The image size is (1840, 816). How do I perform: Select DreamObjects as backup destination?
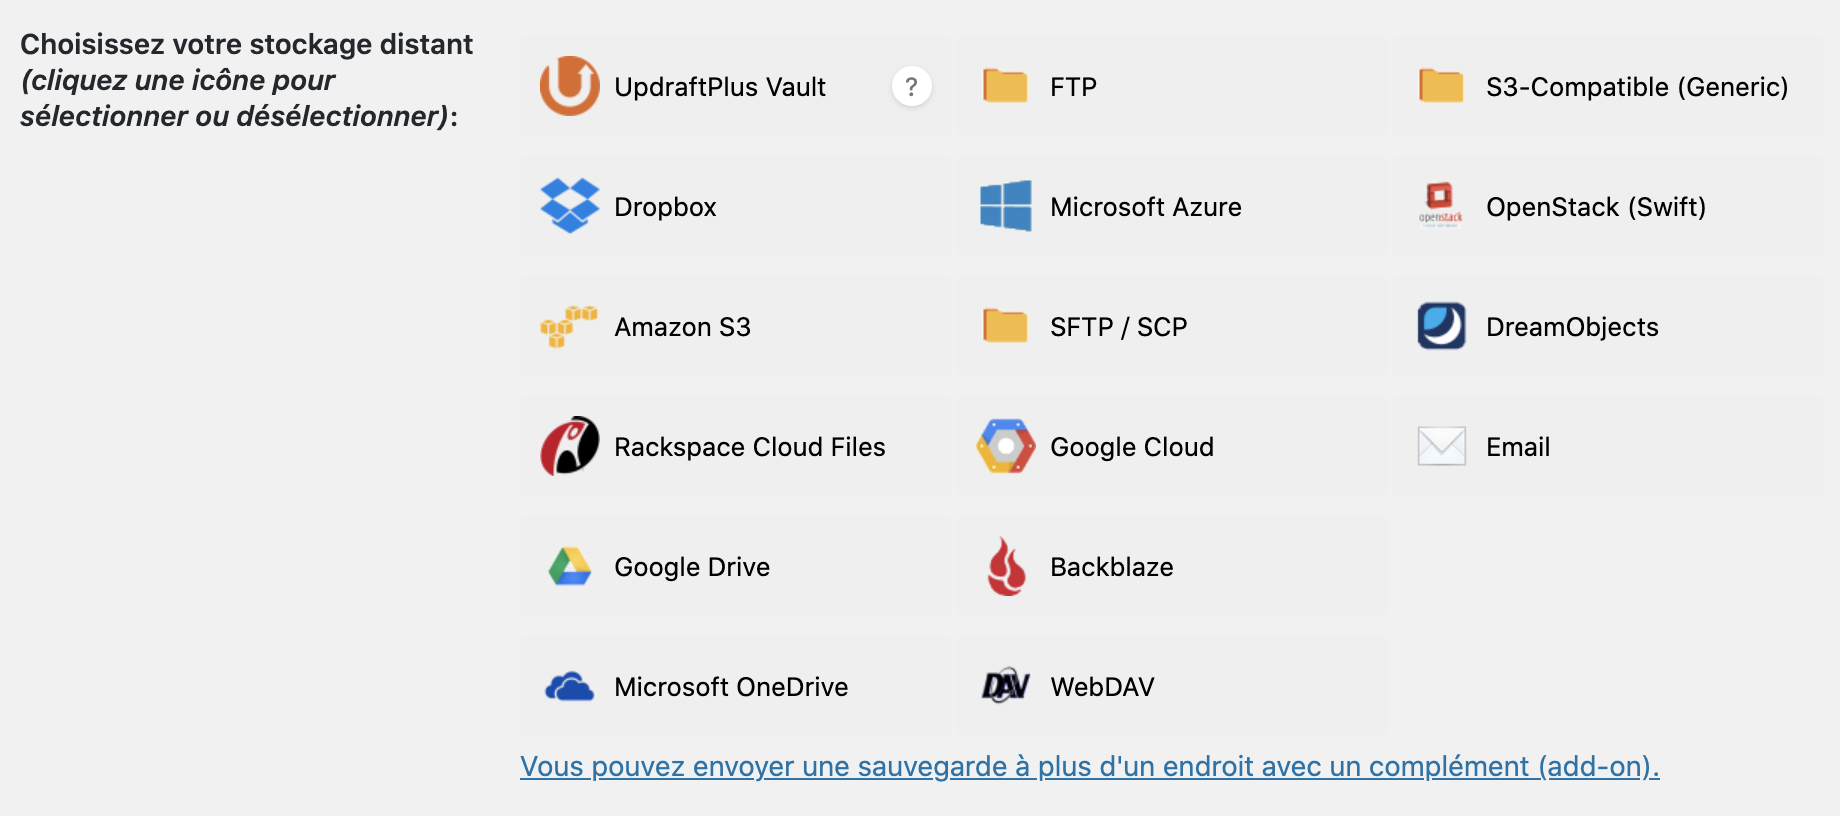pyautogui.click(x=1440, y=326)
